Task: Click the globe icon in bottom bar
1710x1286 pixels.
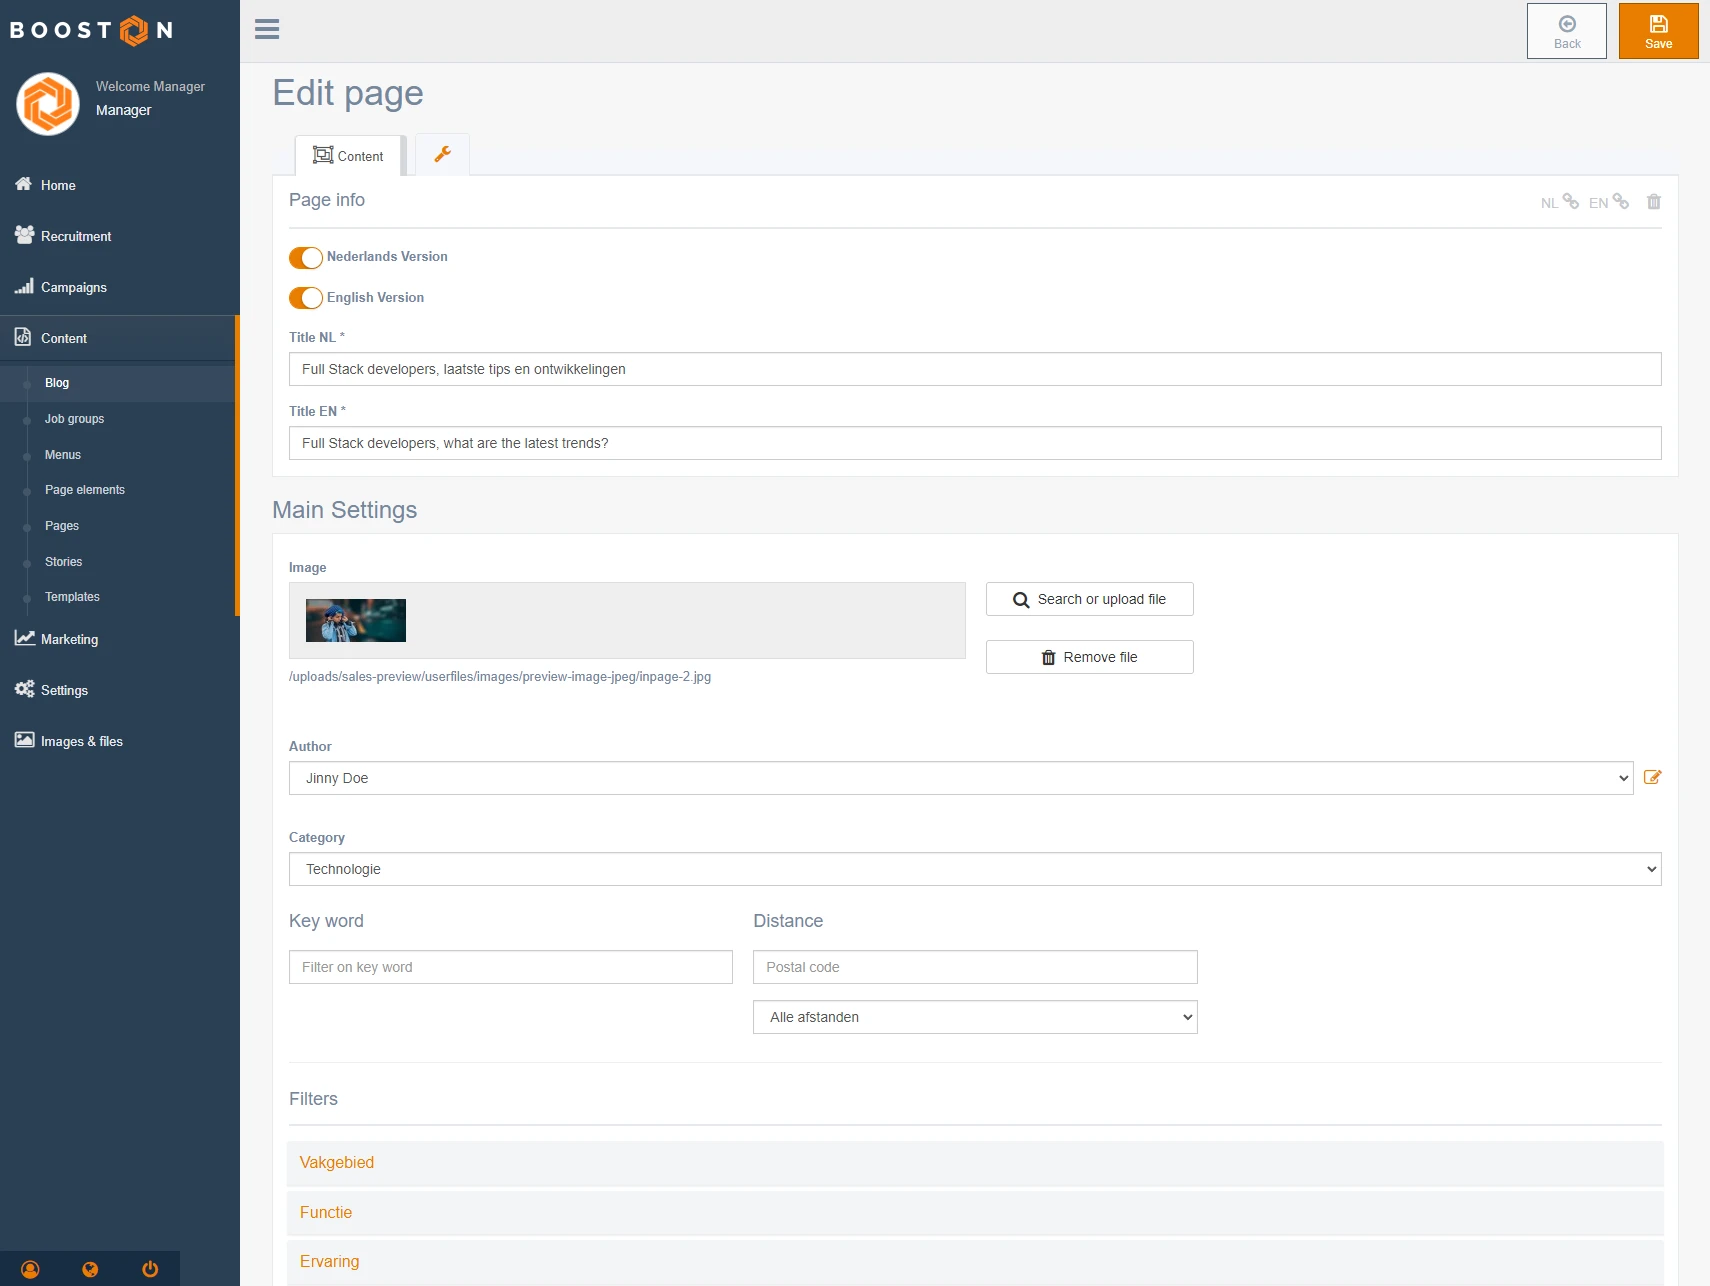Action: pyautogui.click(x=90, y=1269)
